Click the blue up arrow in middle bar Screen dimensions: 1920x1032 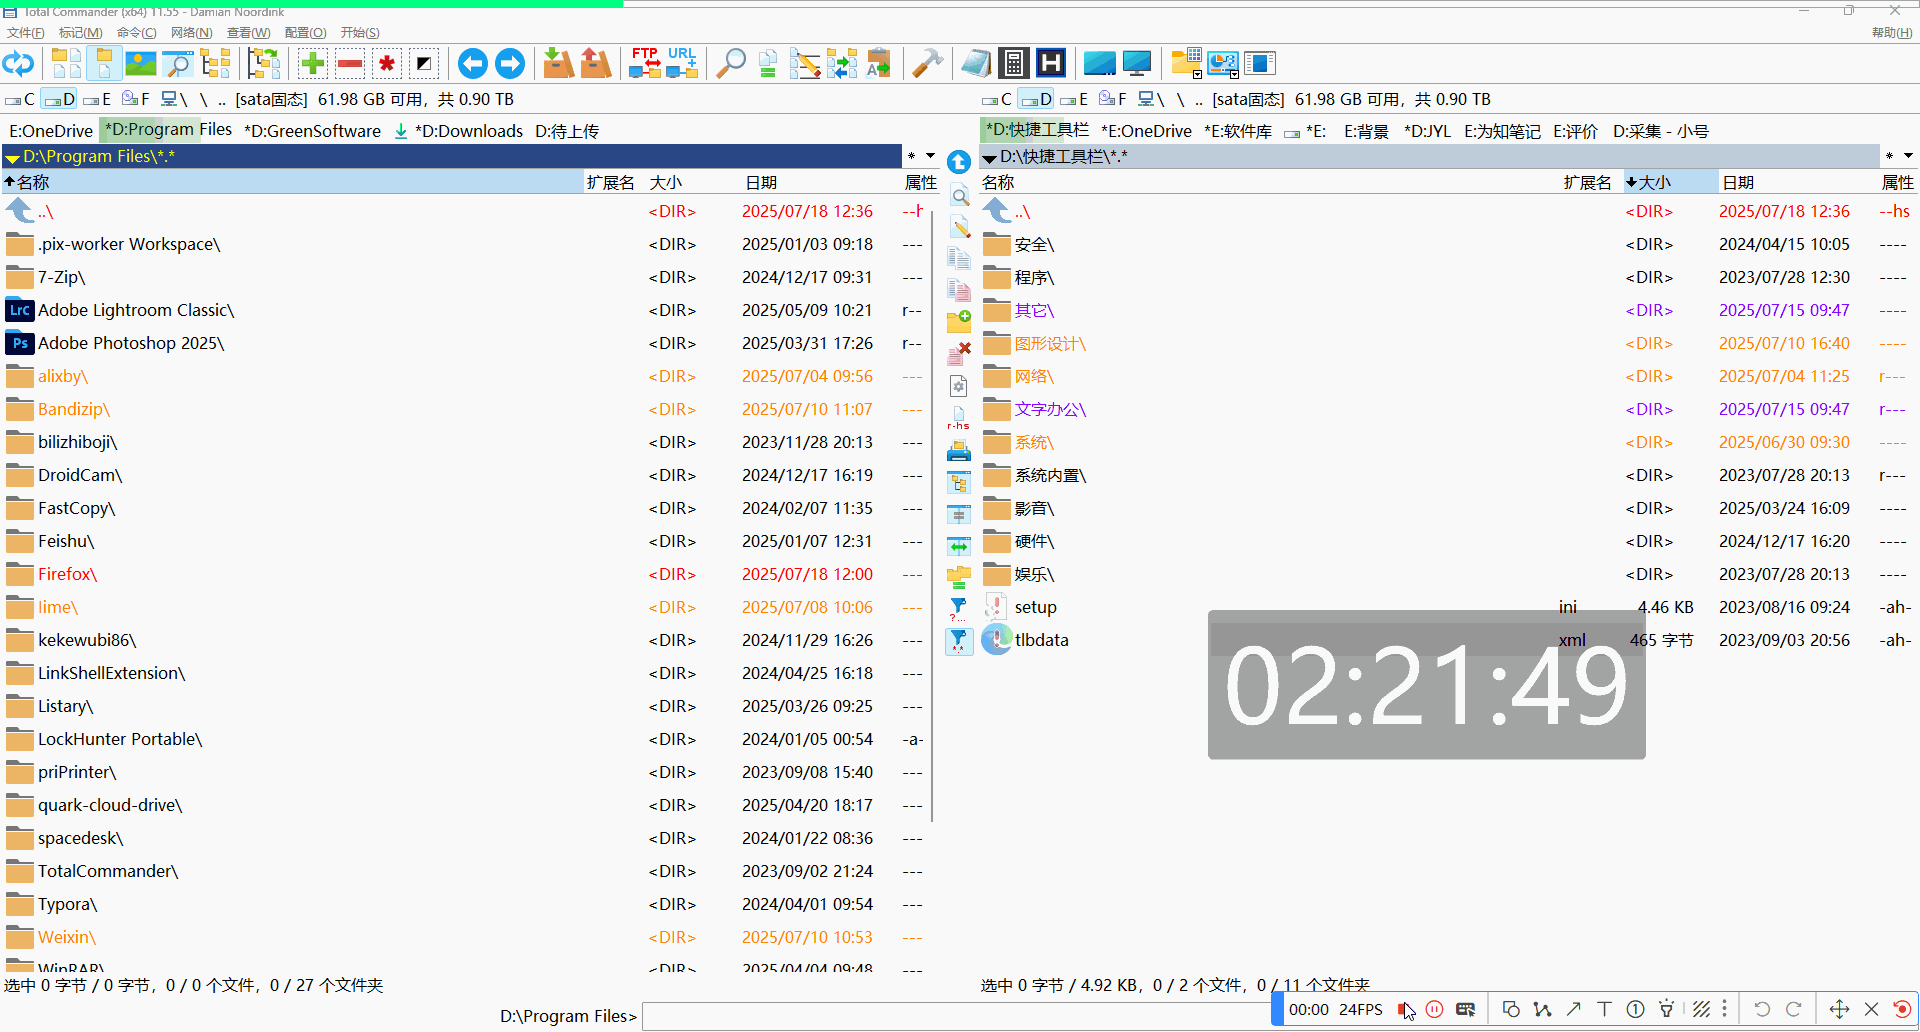point(959,162)
